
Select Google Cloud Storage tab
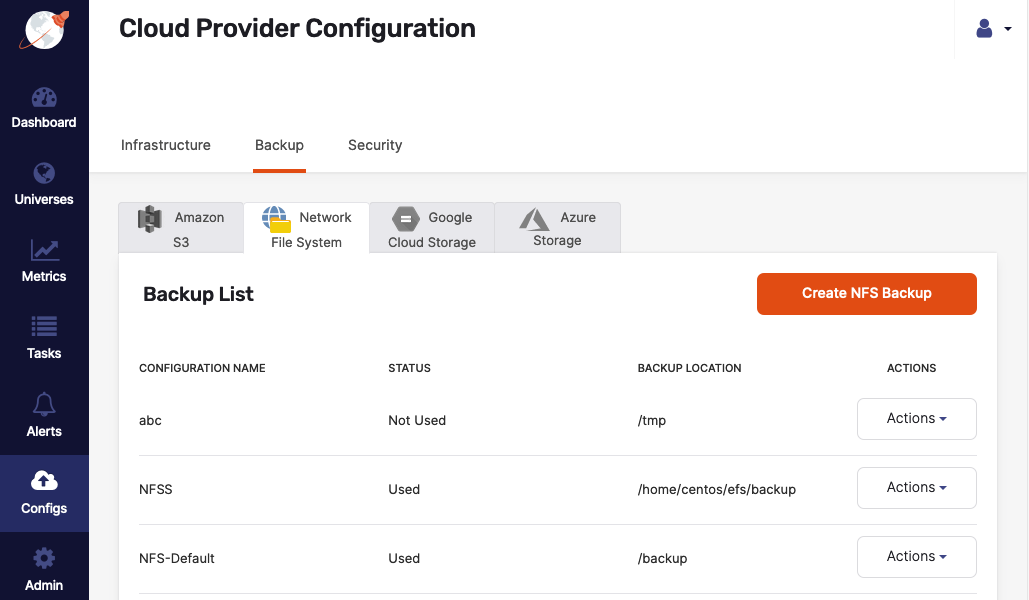pos(432,228)
